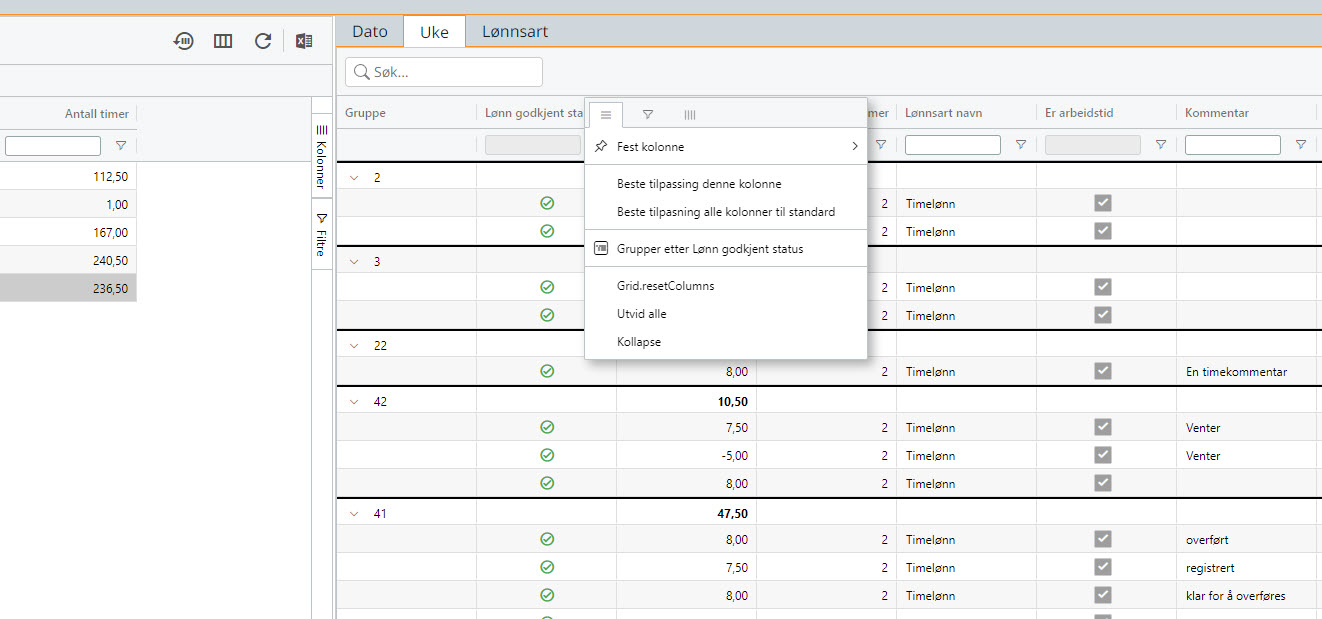Refresh the grid using reload icon
This screenshot has width=1322, height=619.
(263, 41)
